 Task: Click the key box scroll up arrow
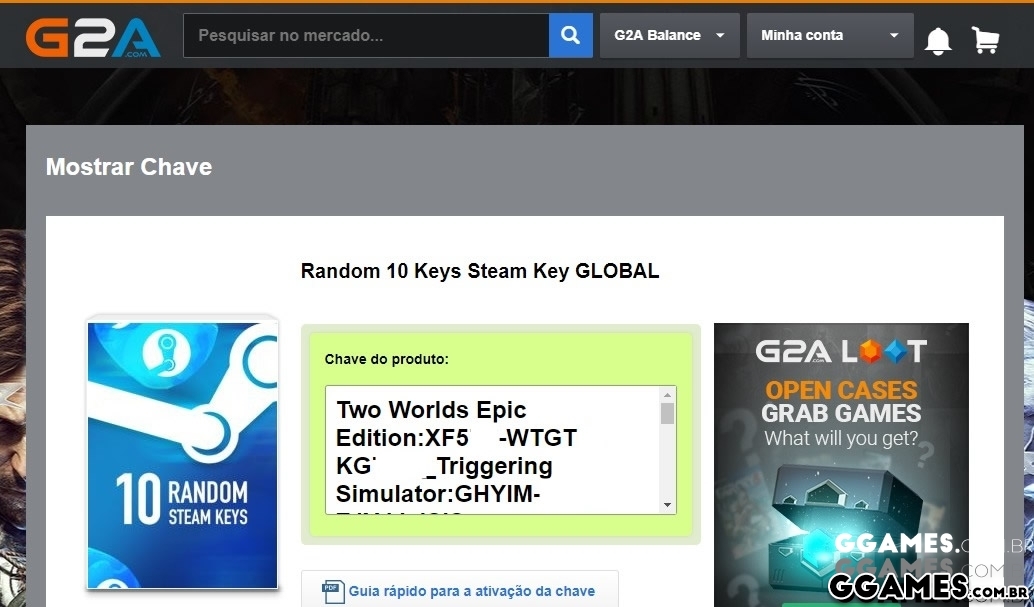(x=667, y=395)
